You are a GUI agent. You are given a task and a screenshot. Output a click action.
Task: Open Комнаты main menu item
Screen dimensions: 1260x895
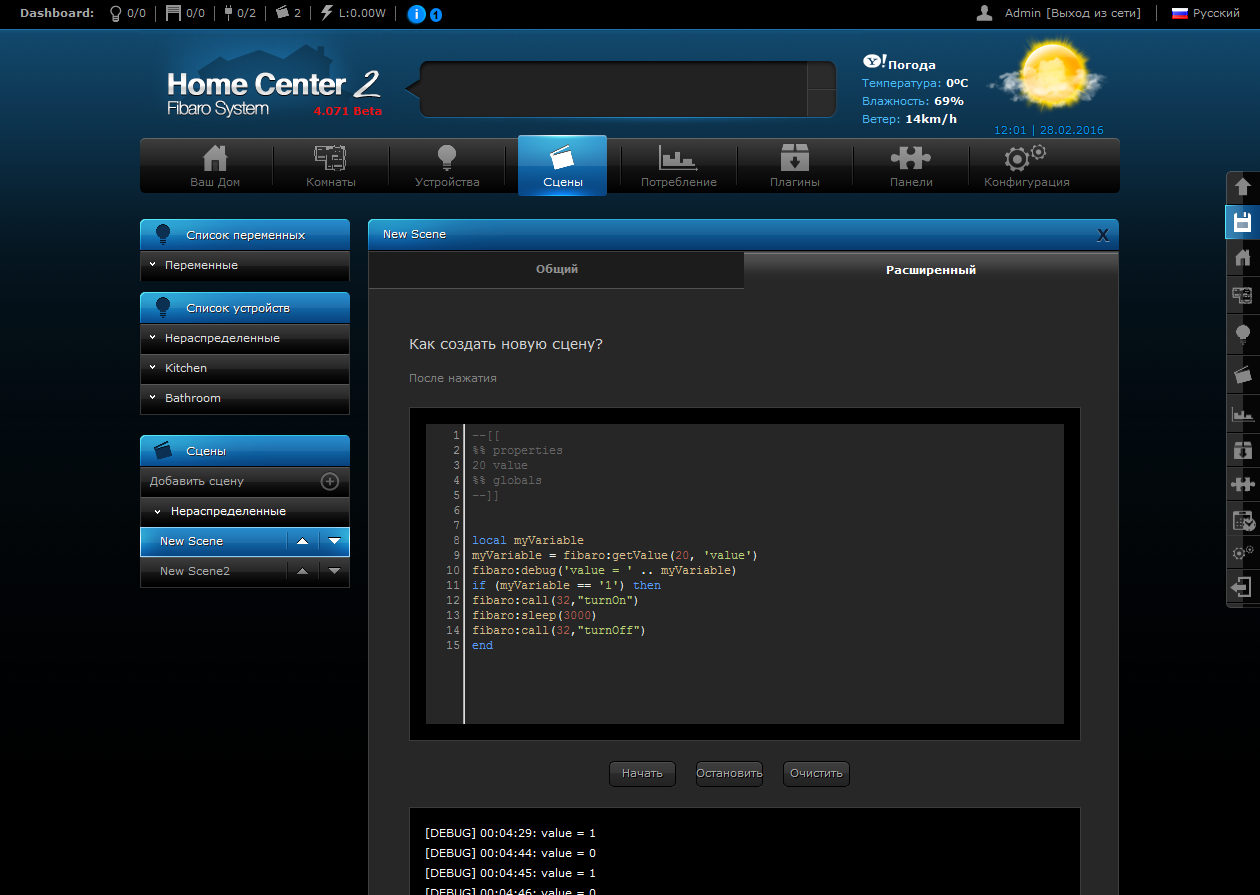pos(331,165)
